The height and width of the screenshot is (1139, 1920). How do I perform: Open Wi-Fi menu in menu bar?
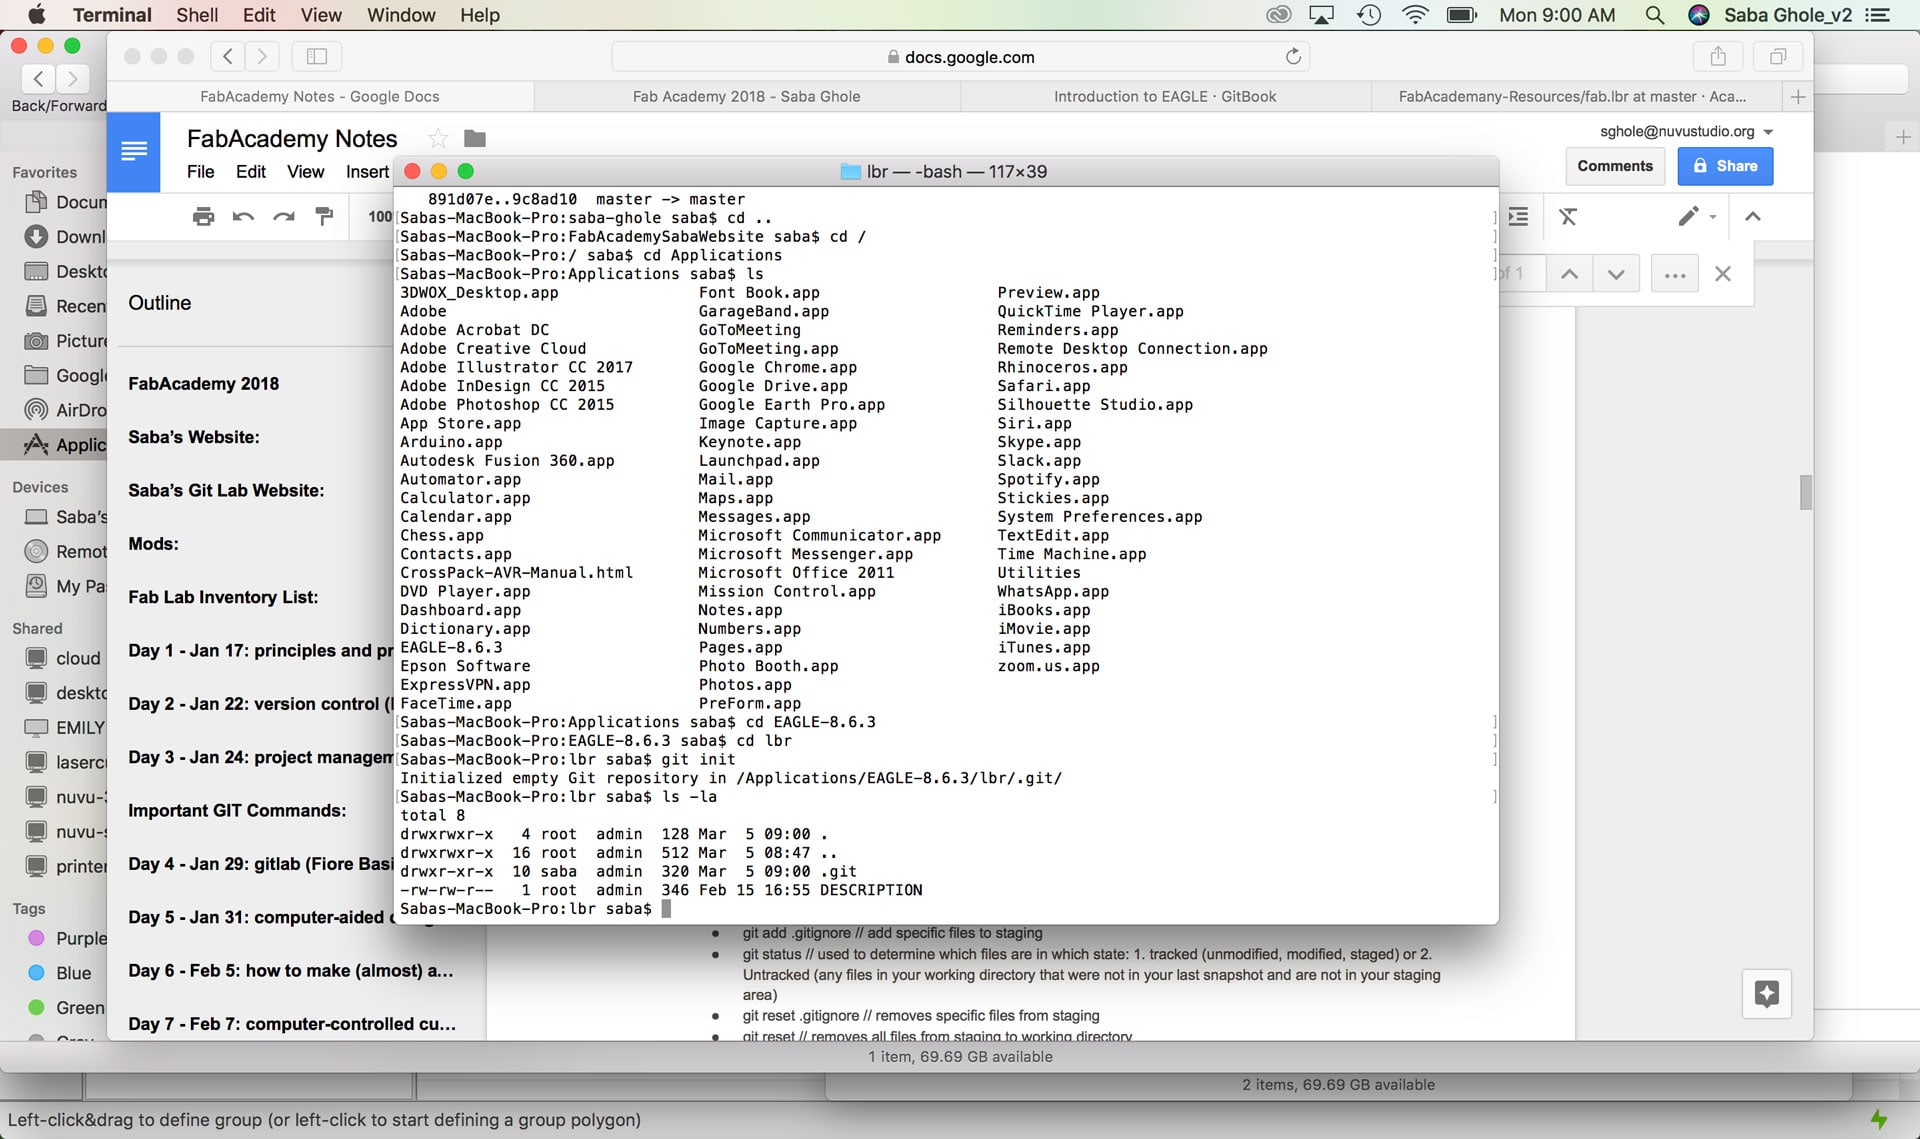pos(1415,15)
